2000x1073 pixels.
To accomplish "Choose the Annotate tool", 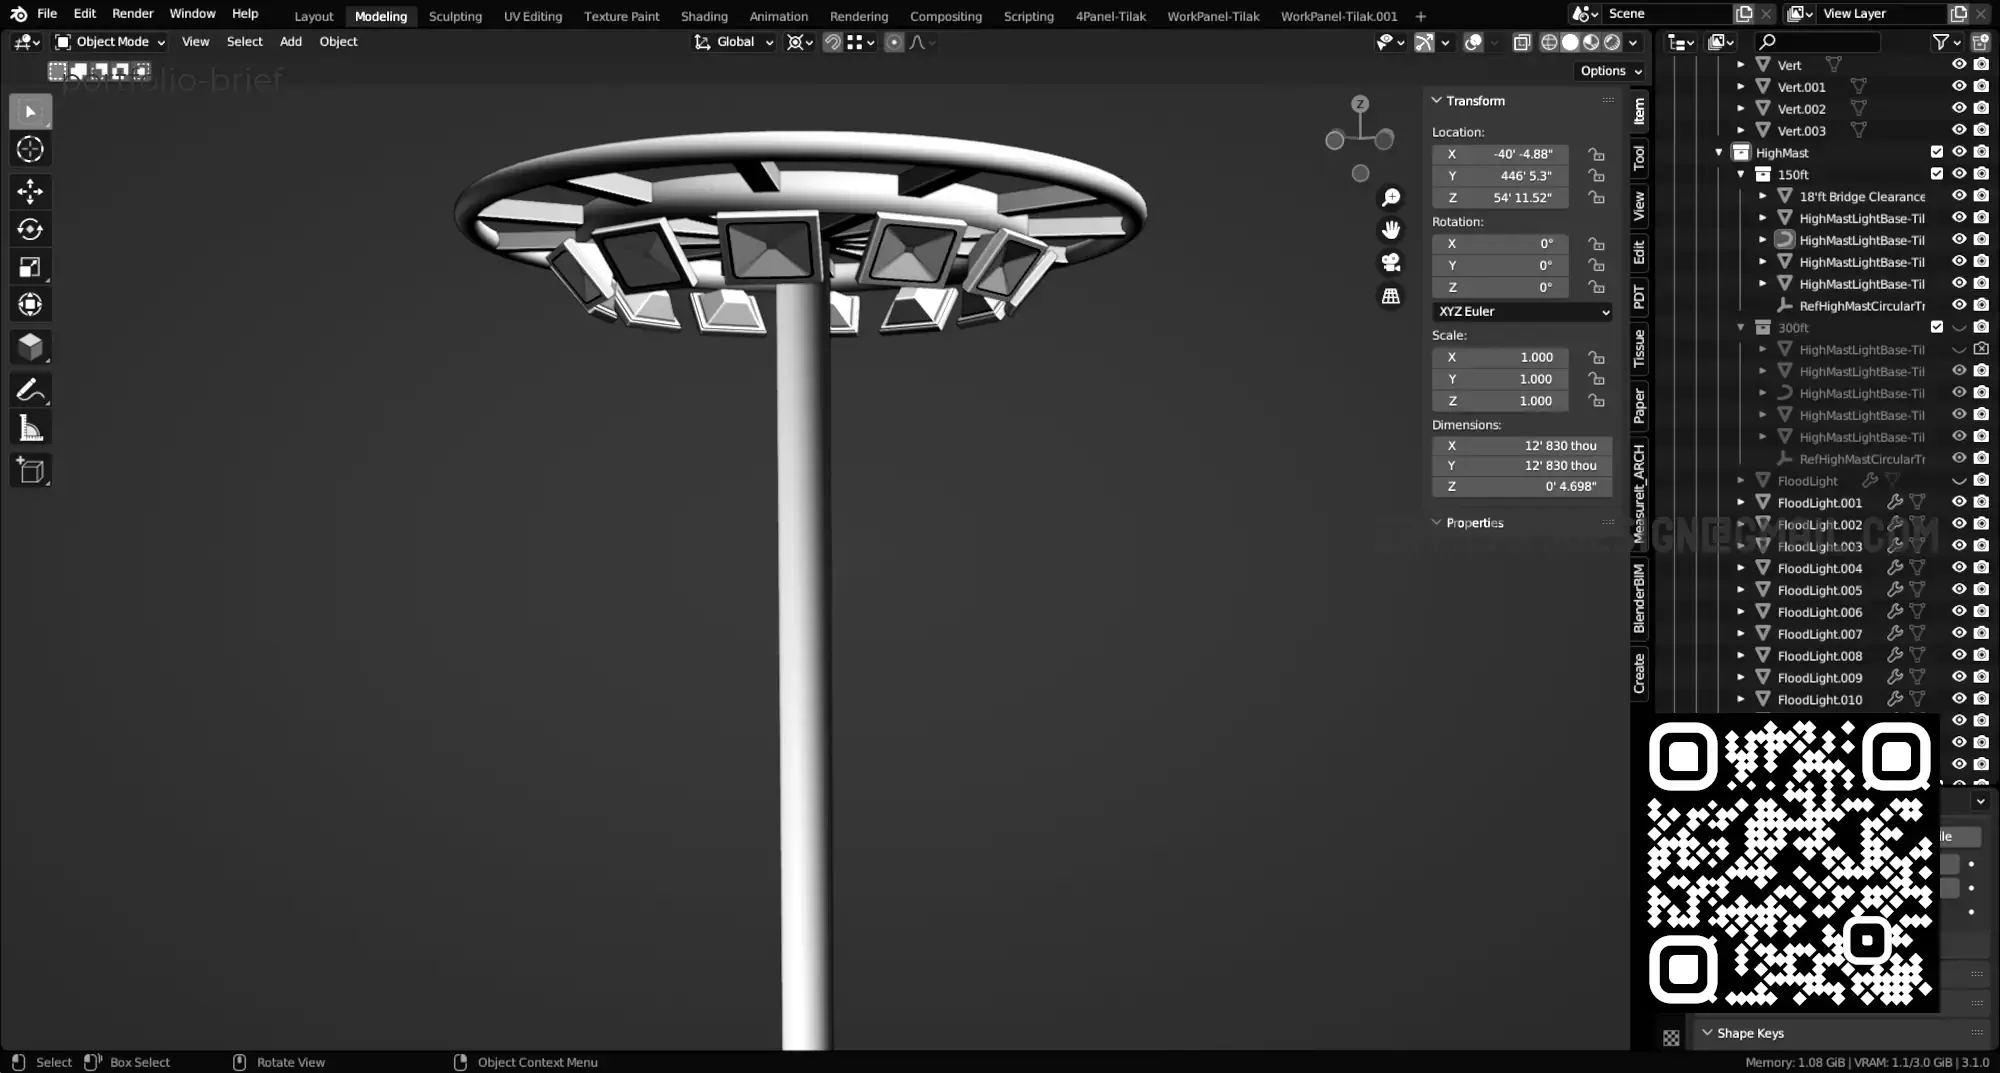I will 30,390.
